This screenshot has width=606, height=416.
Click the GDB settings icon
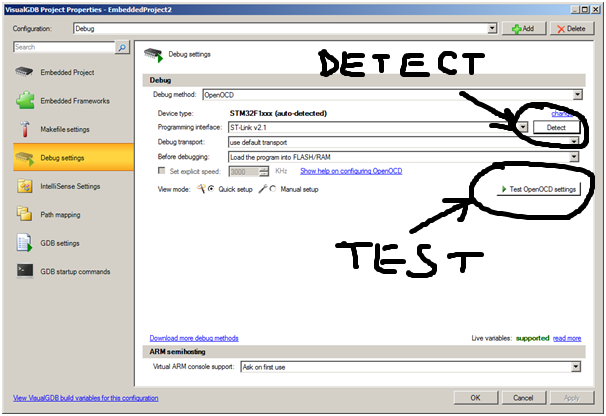tap(25, 242)
